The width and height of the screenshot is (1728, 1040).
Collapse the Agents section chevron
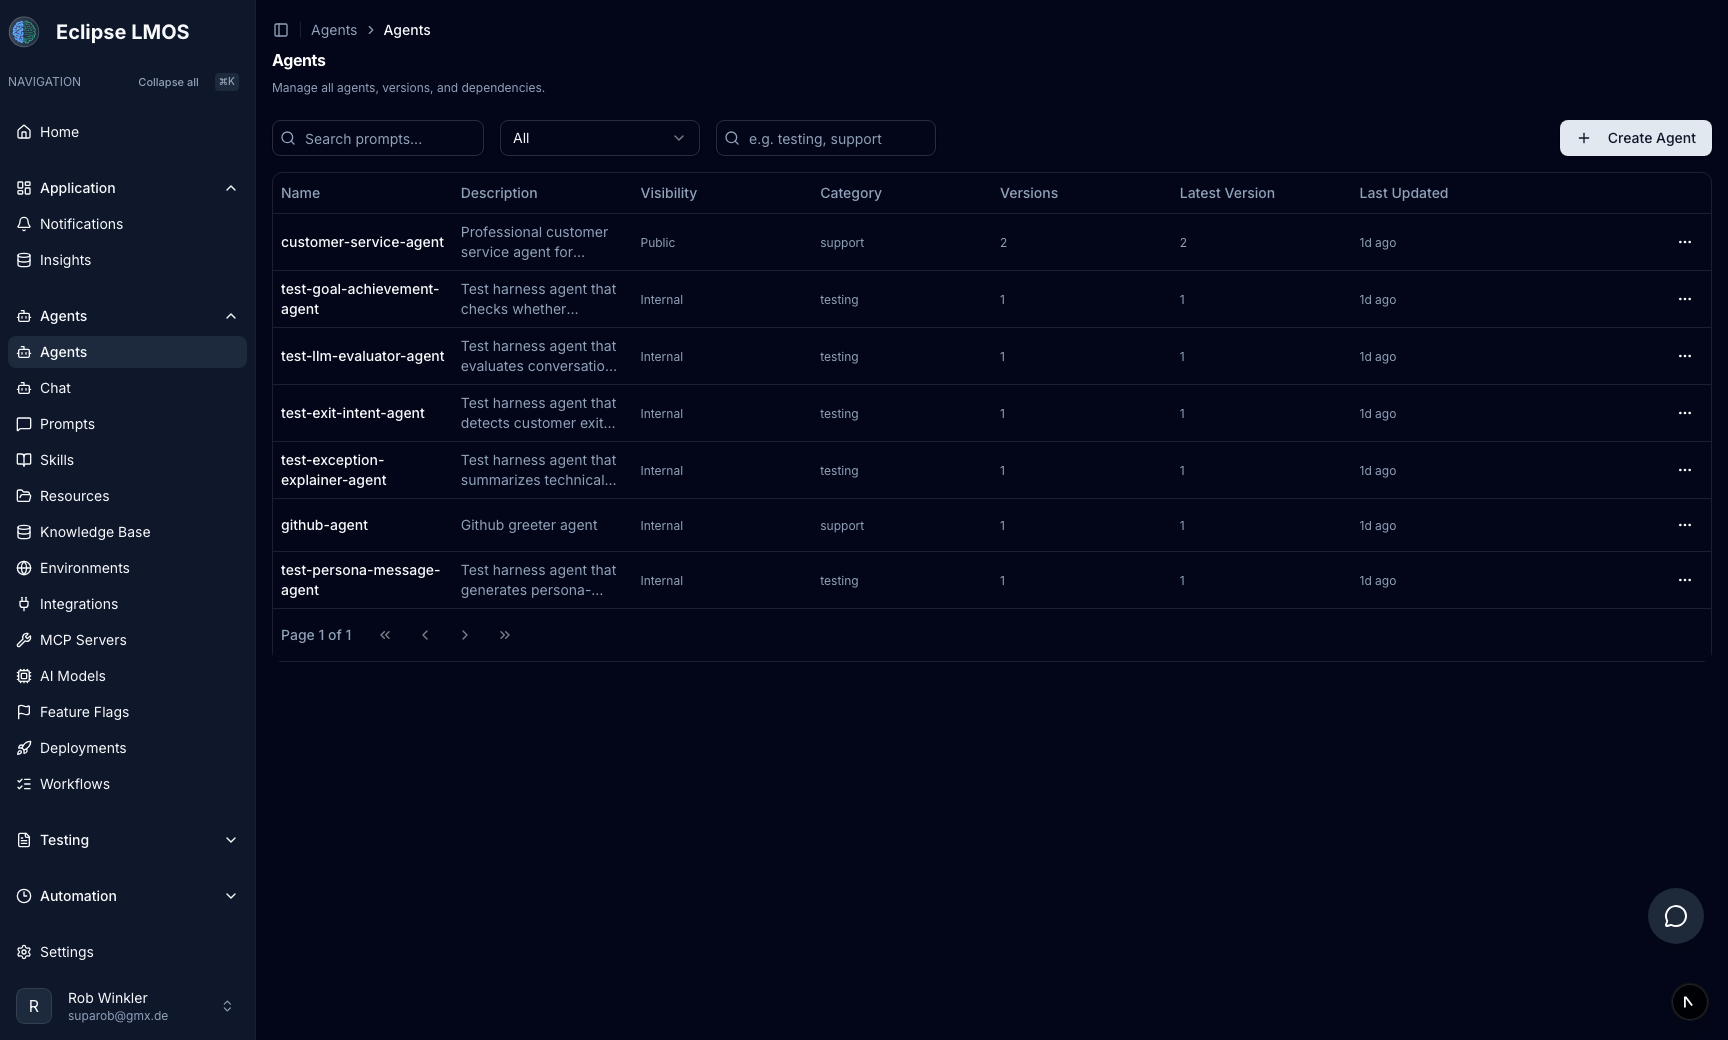[x=231, y=316]
